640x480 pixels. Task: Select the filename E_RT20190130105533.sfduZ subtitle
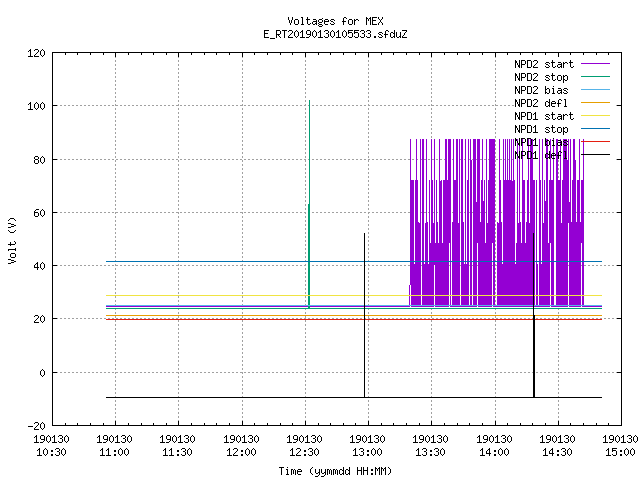[x=335, y=34]
